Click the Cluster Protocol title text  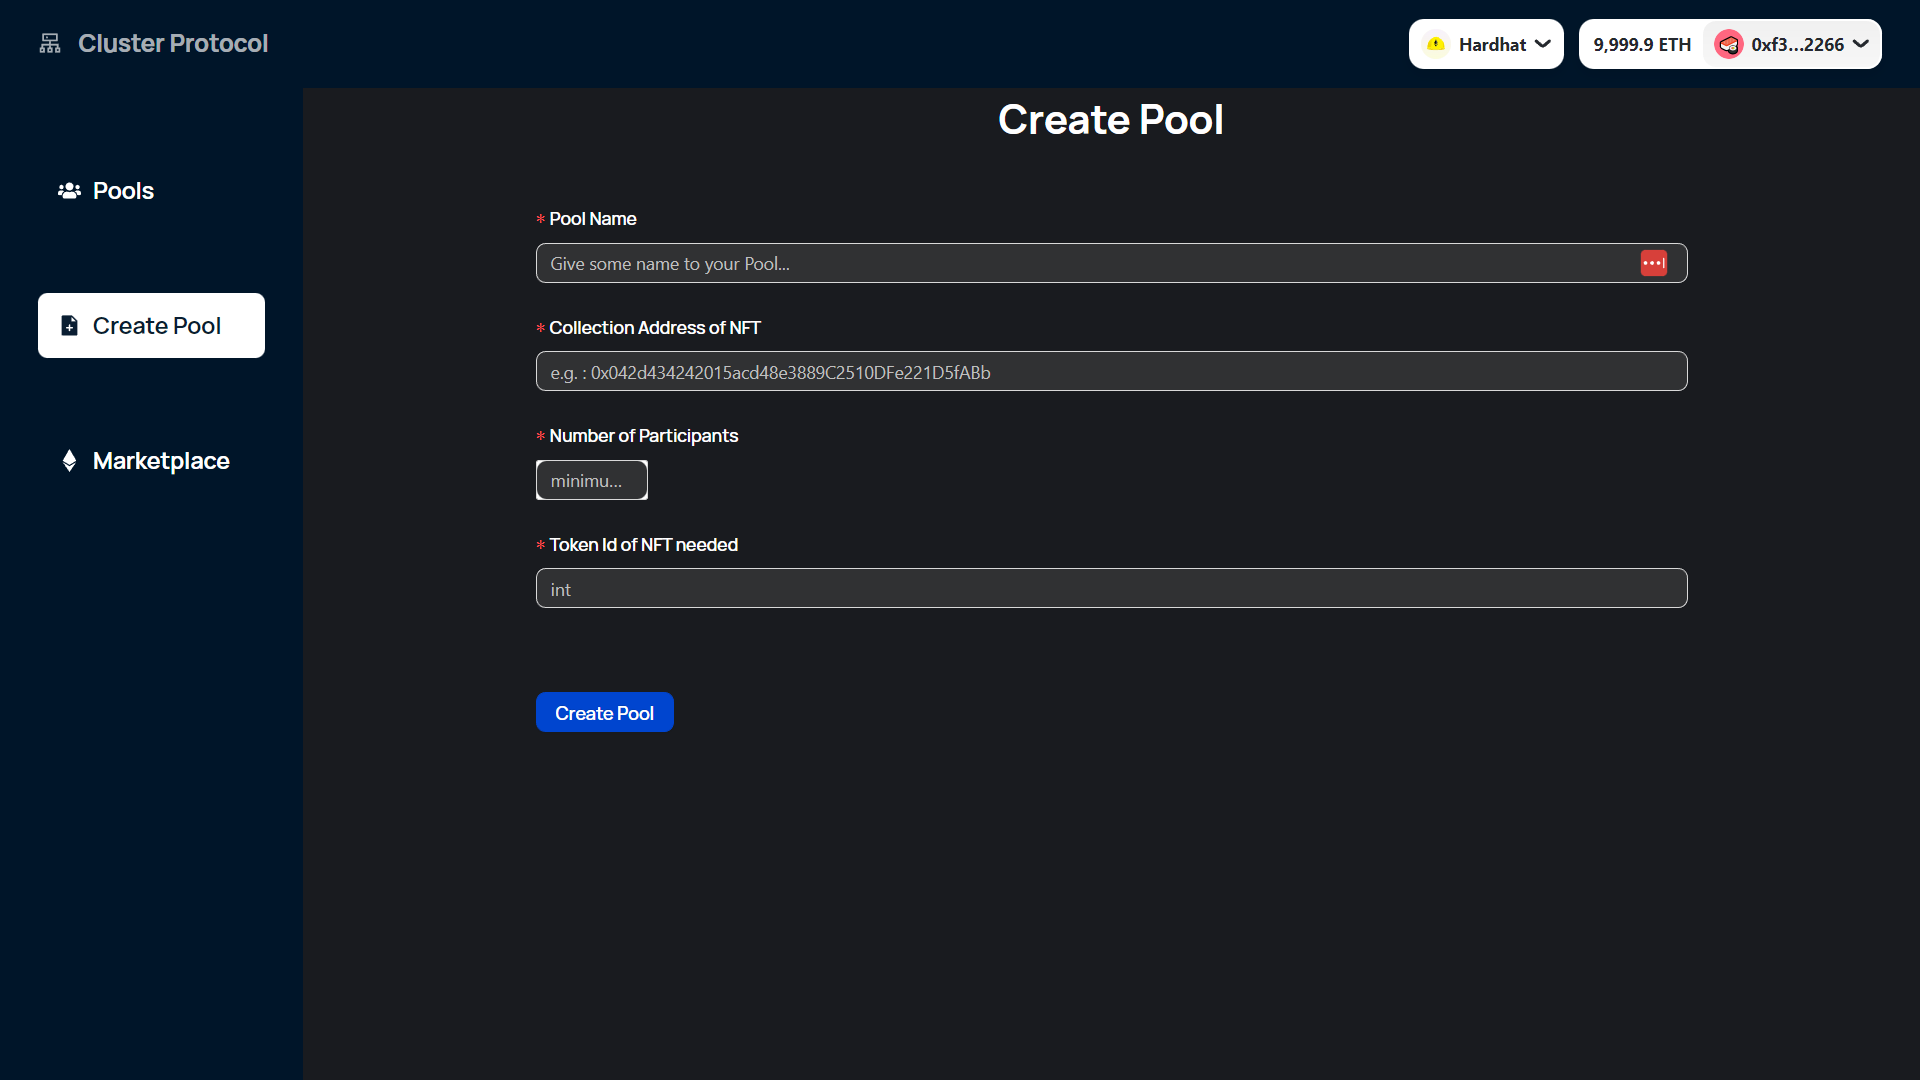click(173, 44)
